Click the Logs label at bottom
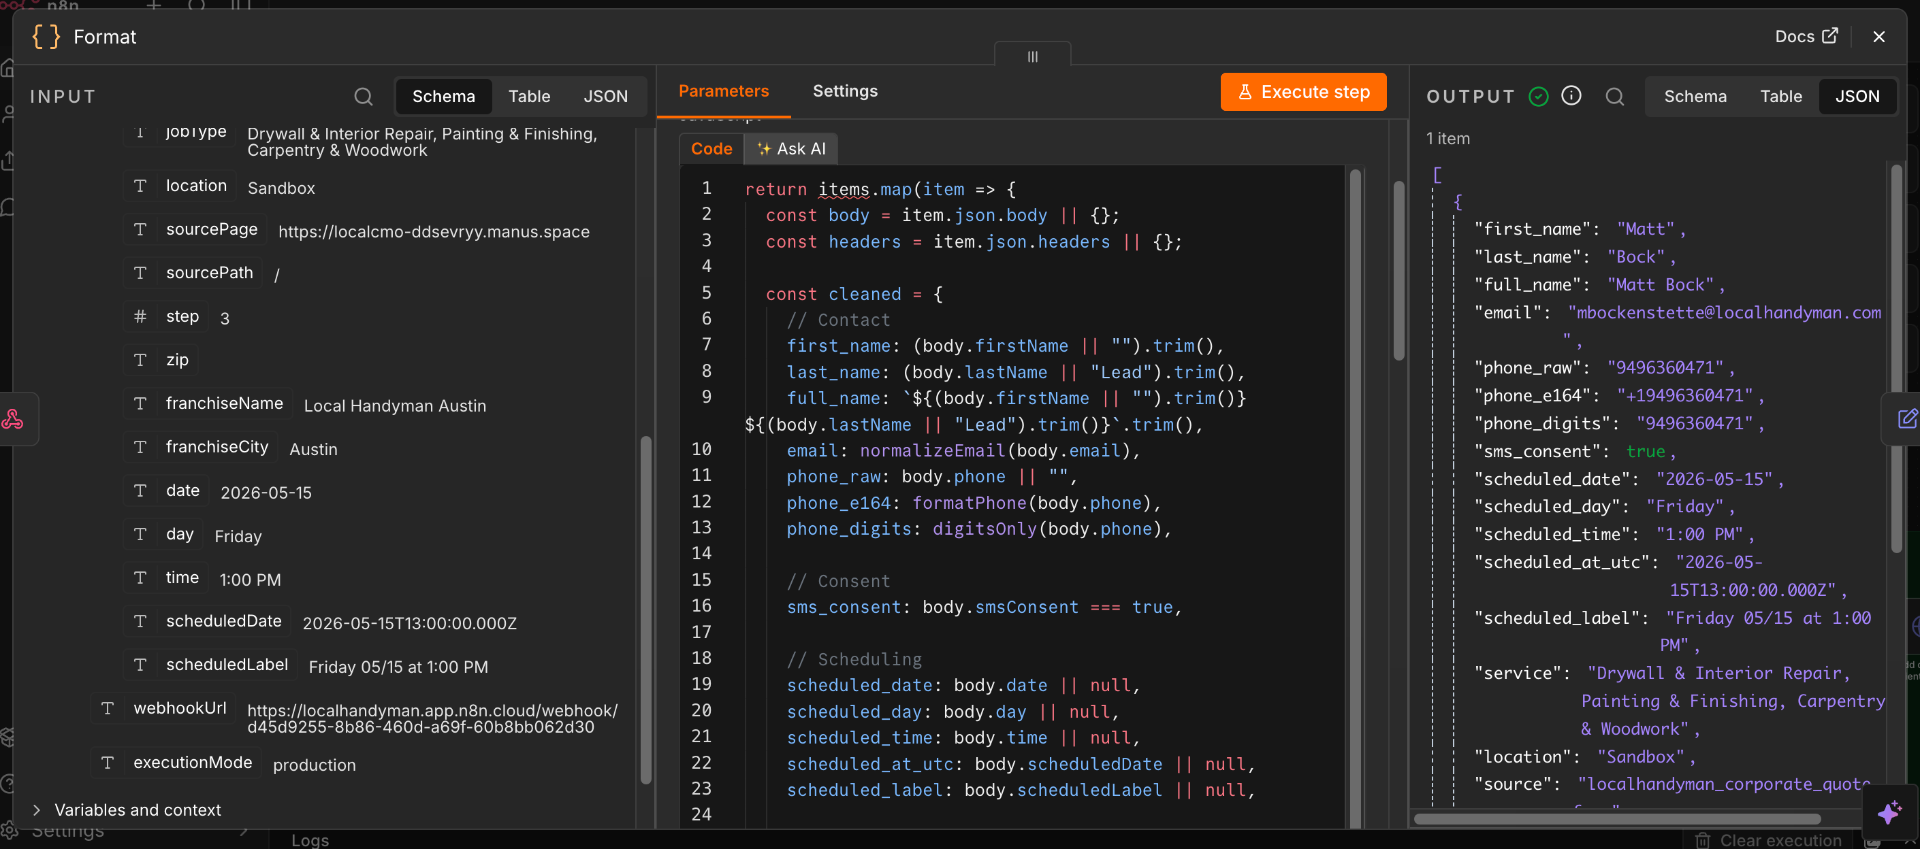This screenshot has height=849, width=1920. click(x=310, y=840)
